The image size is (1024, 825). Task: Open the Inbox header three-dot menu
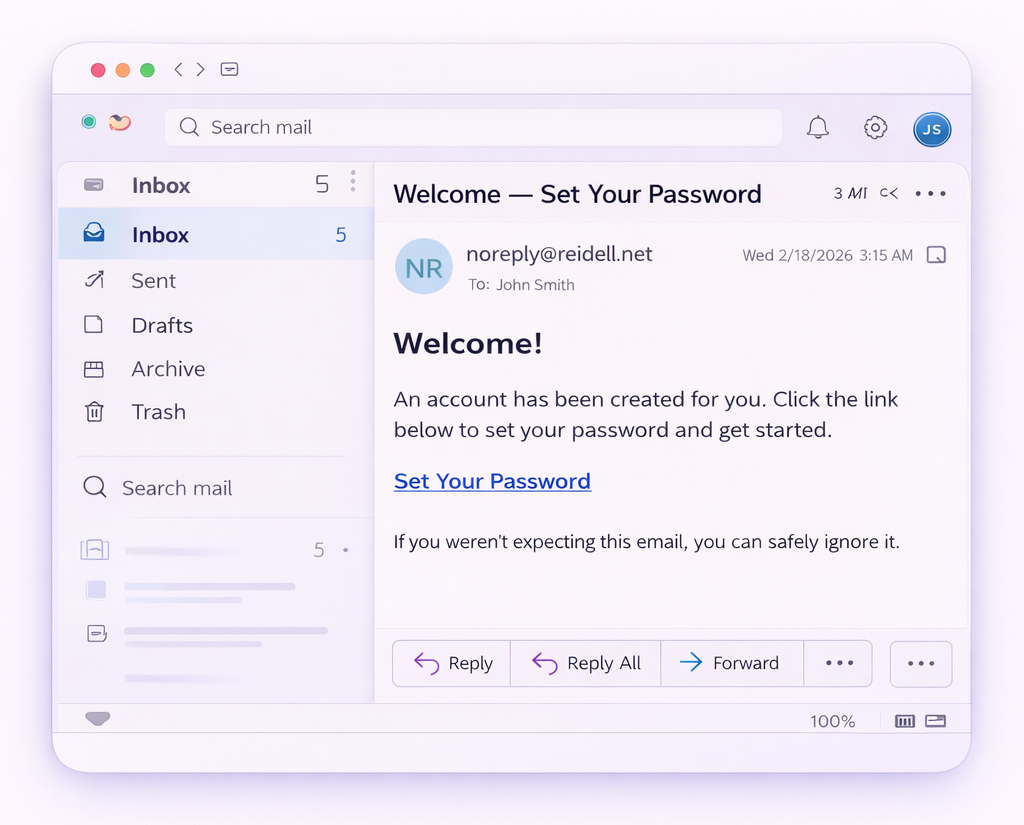tap(353, 181)
